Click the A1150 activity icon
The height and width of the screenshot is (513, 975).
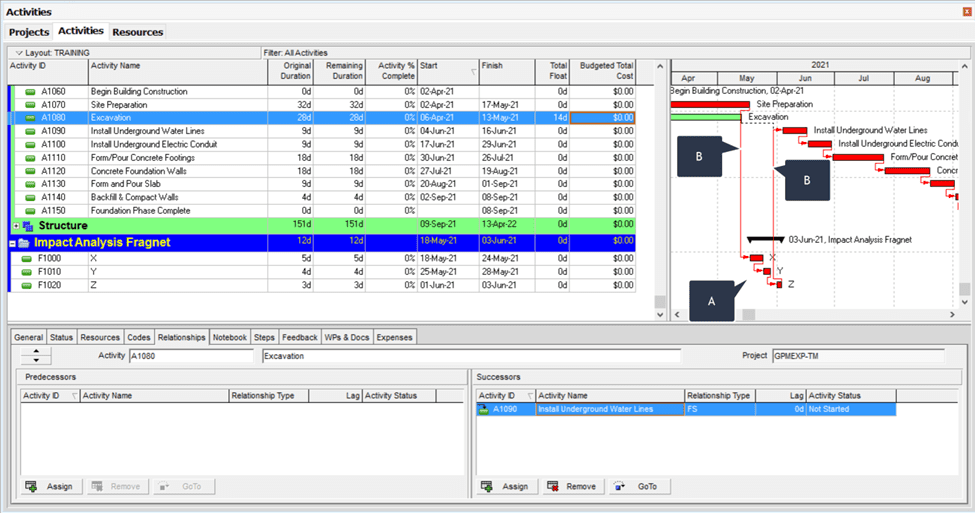tap(30, 211)
